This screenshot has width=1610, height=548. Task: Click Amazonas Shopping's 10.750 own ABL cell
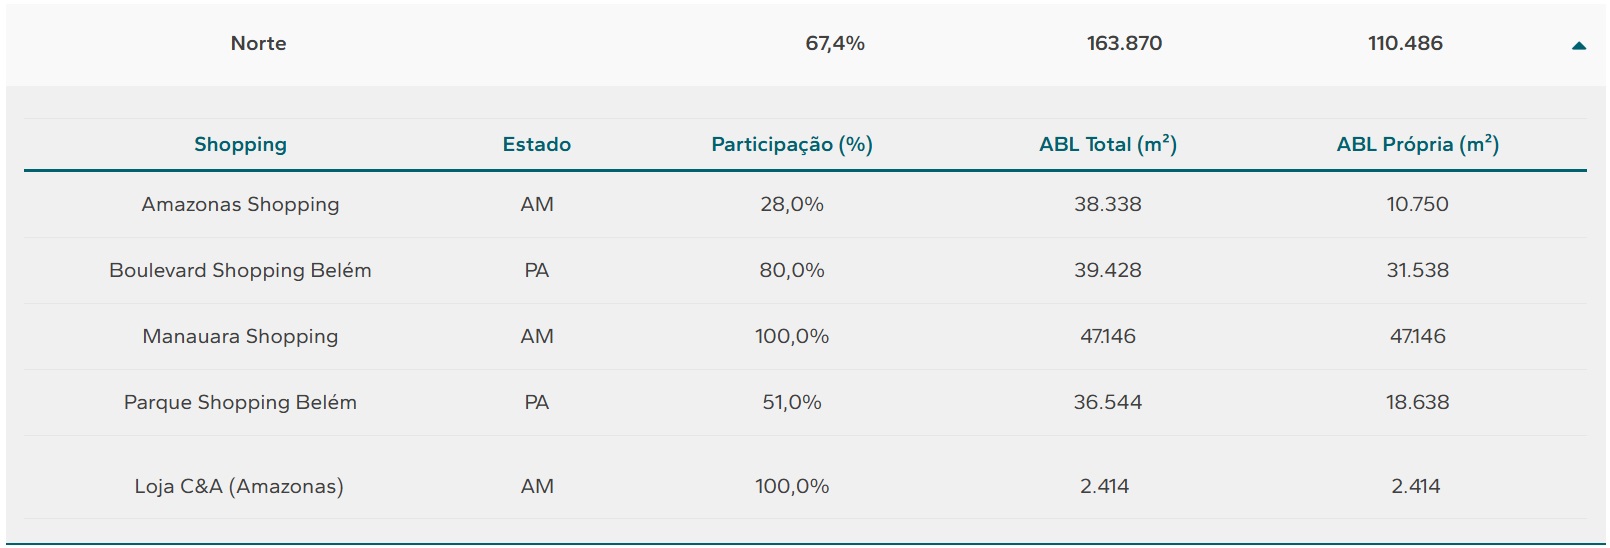coord(1417,204)
